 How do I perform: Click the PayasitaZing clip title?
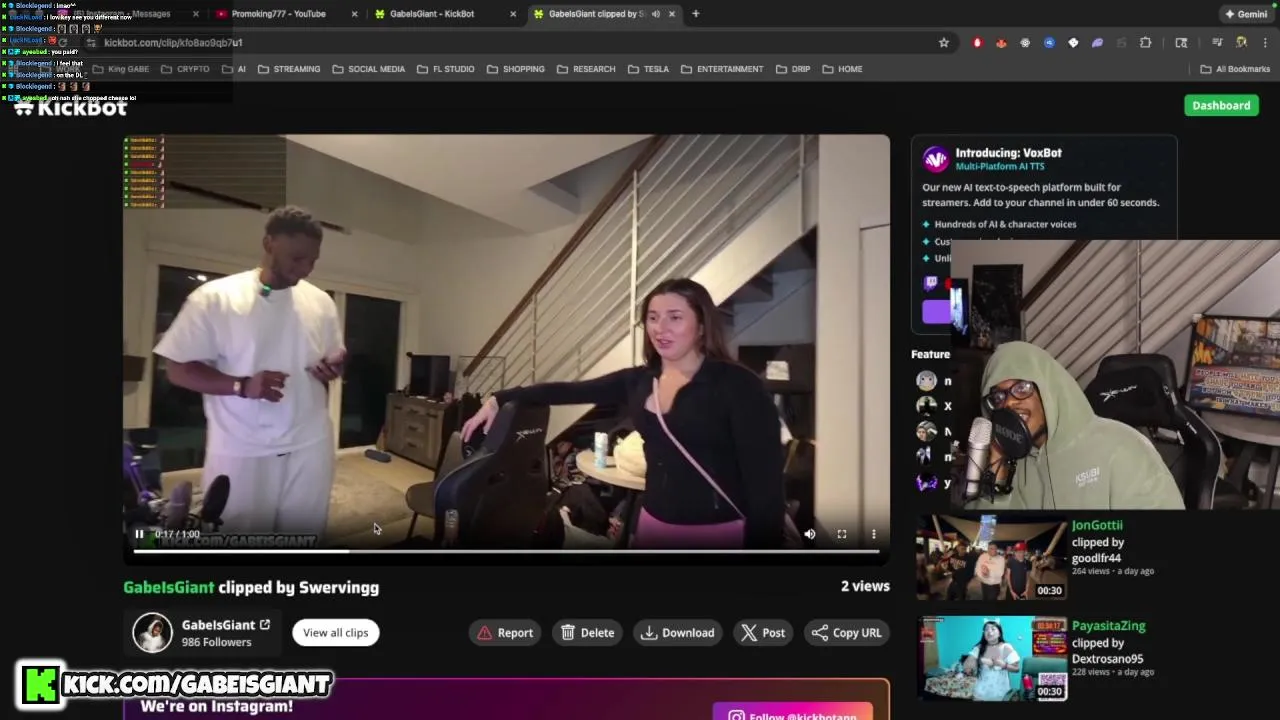1108,626
